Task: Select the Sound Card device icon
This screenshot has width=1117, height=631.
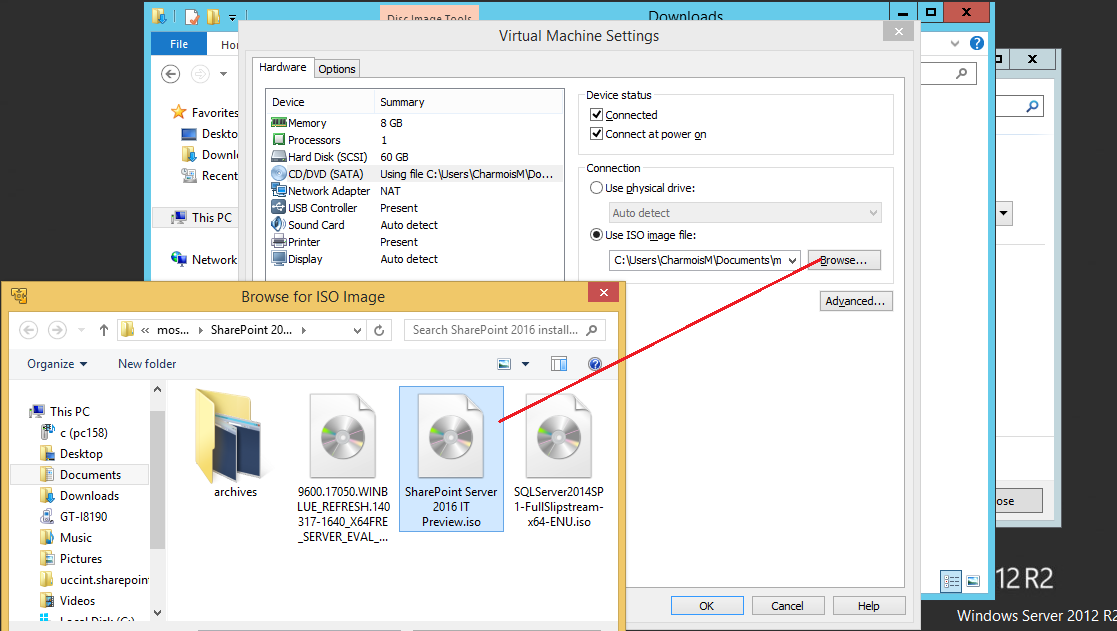Action: click(279, 224)
